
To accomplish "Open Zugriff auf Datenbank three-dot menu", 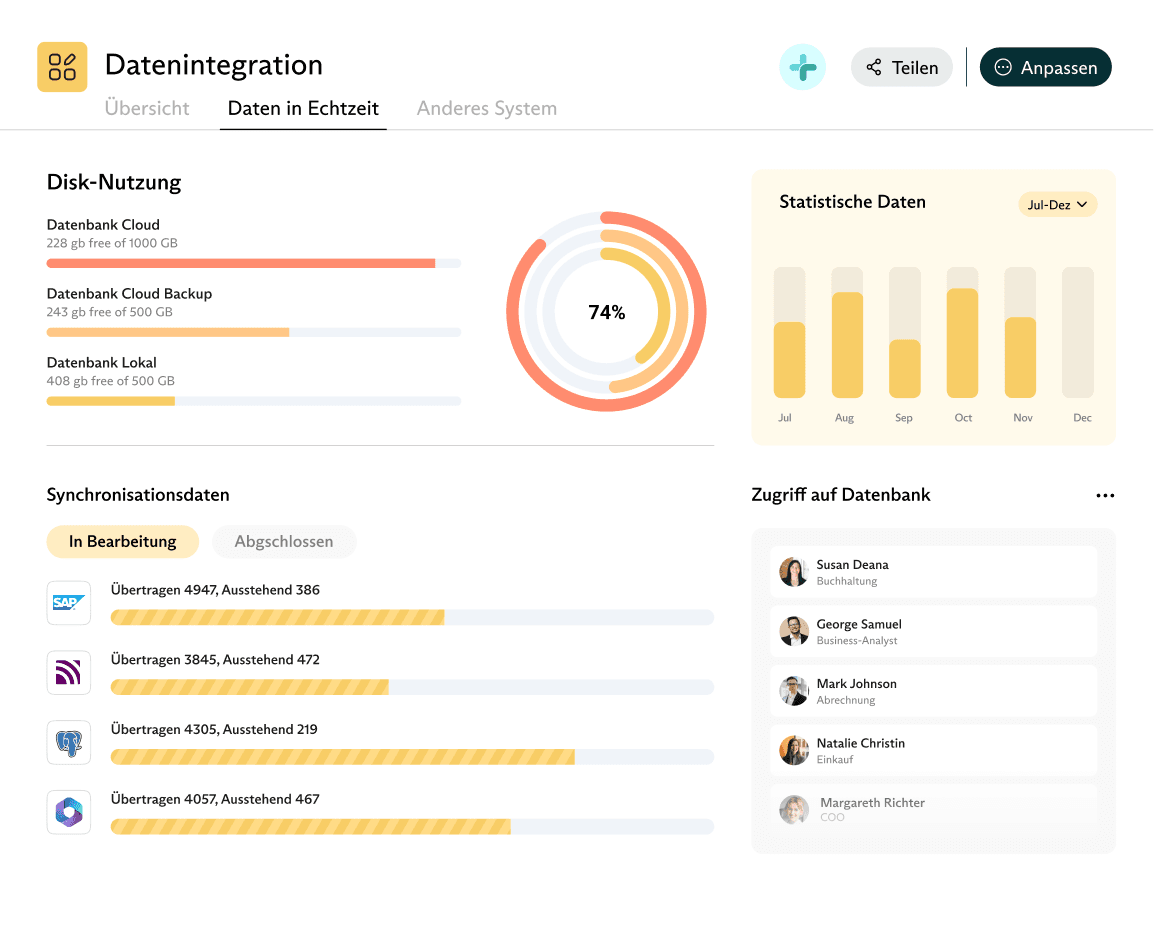I will pyautogui.click(x=1104, y=496).
